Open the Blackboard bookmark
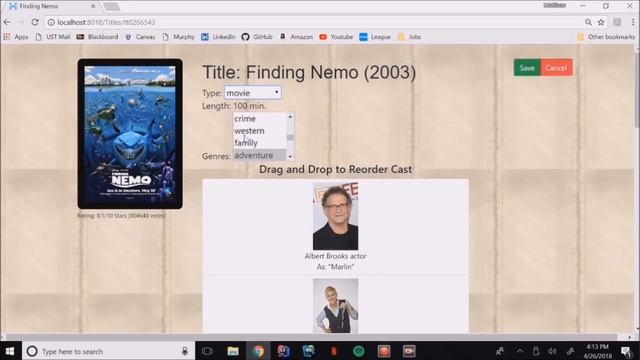The width and height of the screenshot is (640, 360). click(x=98, y=37)
